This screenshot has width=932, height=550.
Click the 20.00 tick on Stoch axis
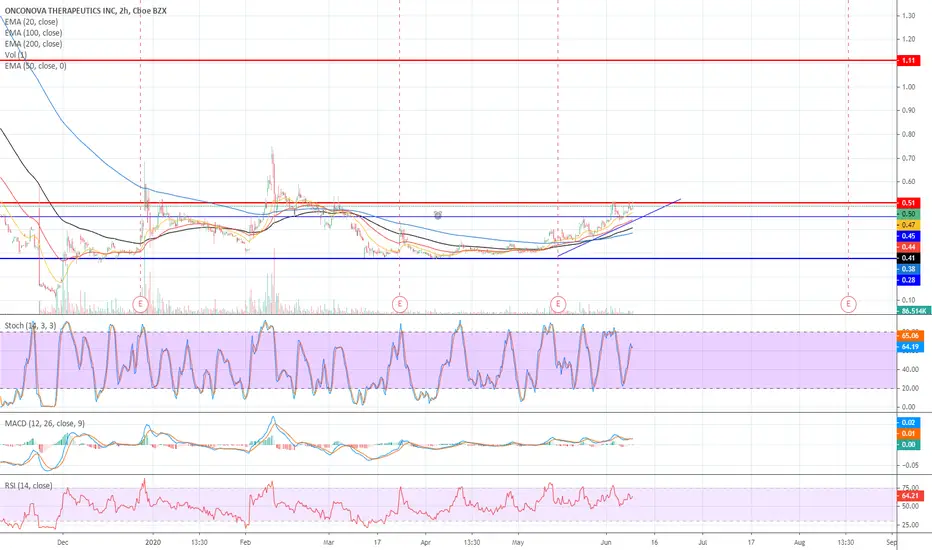point(908,388)
